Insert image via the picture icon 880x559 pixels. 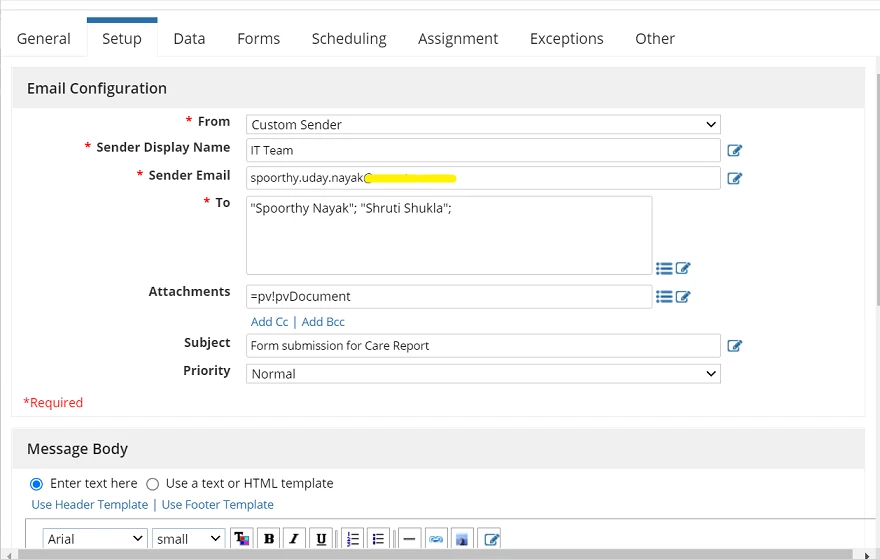click(462, 539)
